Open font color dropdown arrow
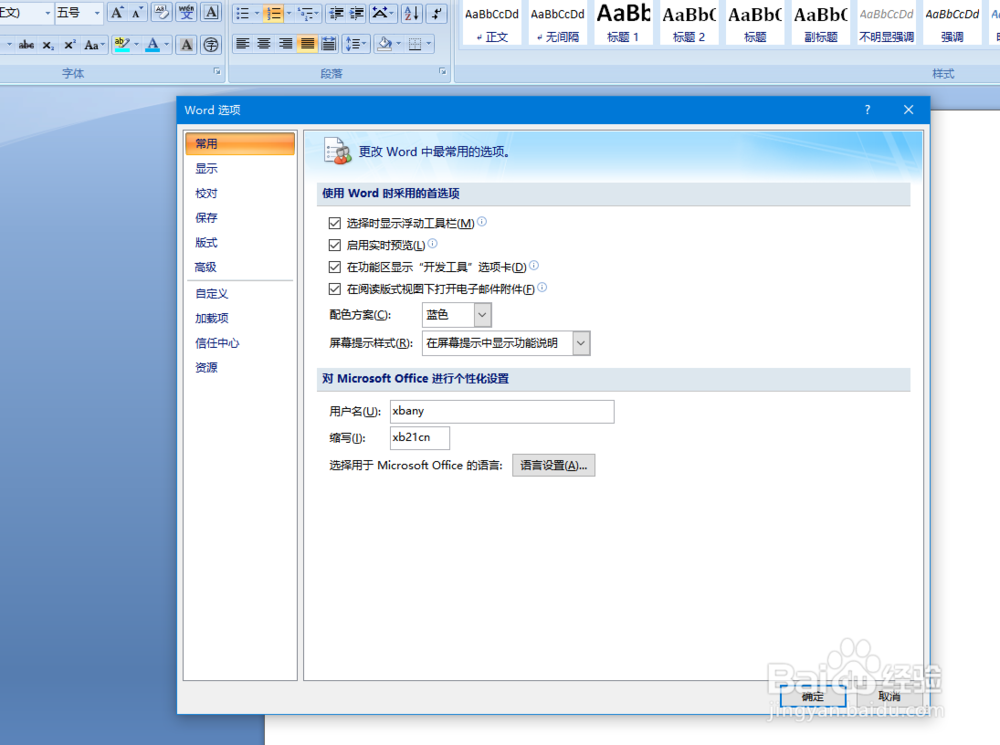This screenshot has width=1000, height=745. click(166, 45)
